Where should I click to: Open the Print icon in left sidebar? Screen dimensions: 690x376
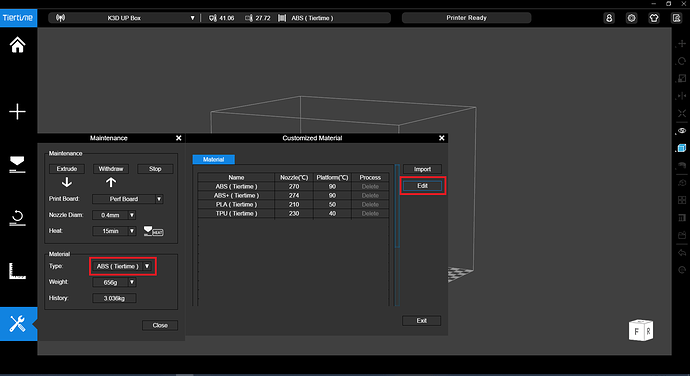pyautogui.click(x=17, y=164)
